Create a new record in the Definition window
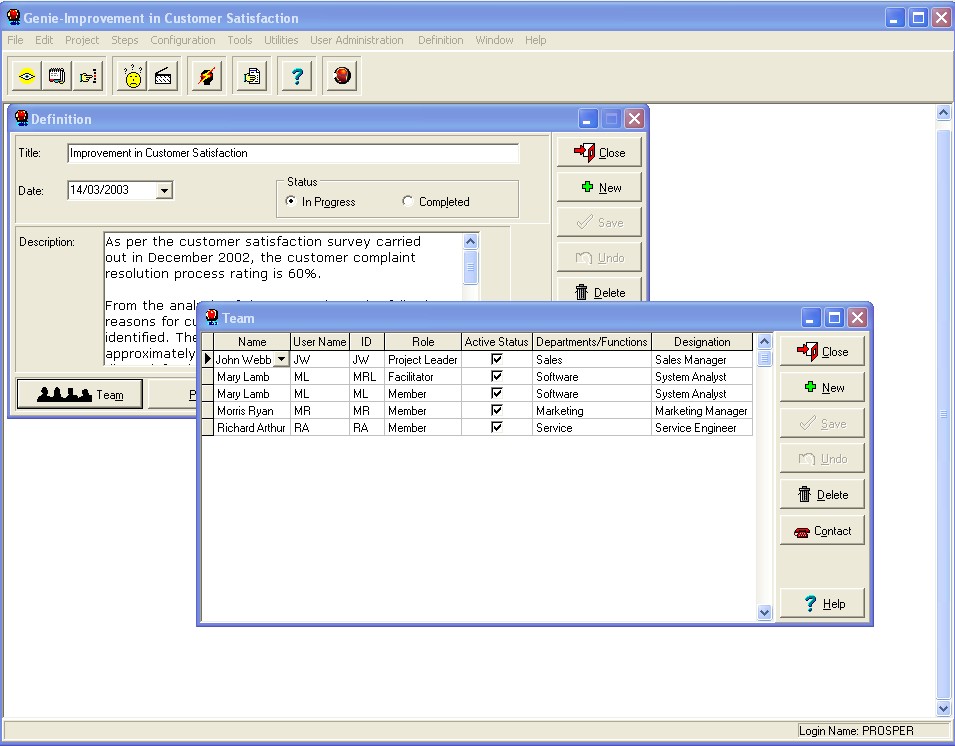The image size is (955, 746). [599, 188]
